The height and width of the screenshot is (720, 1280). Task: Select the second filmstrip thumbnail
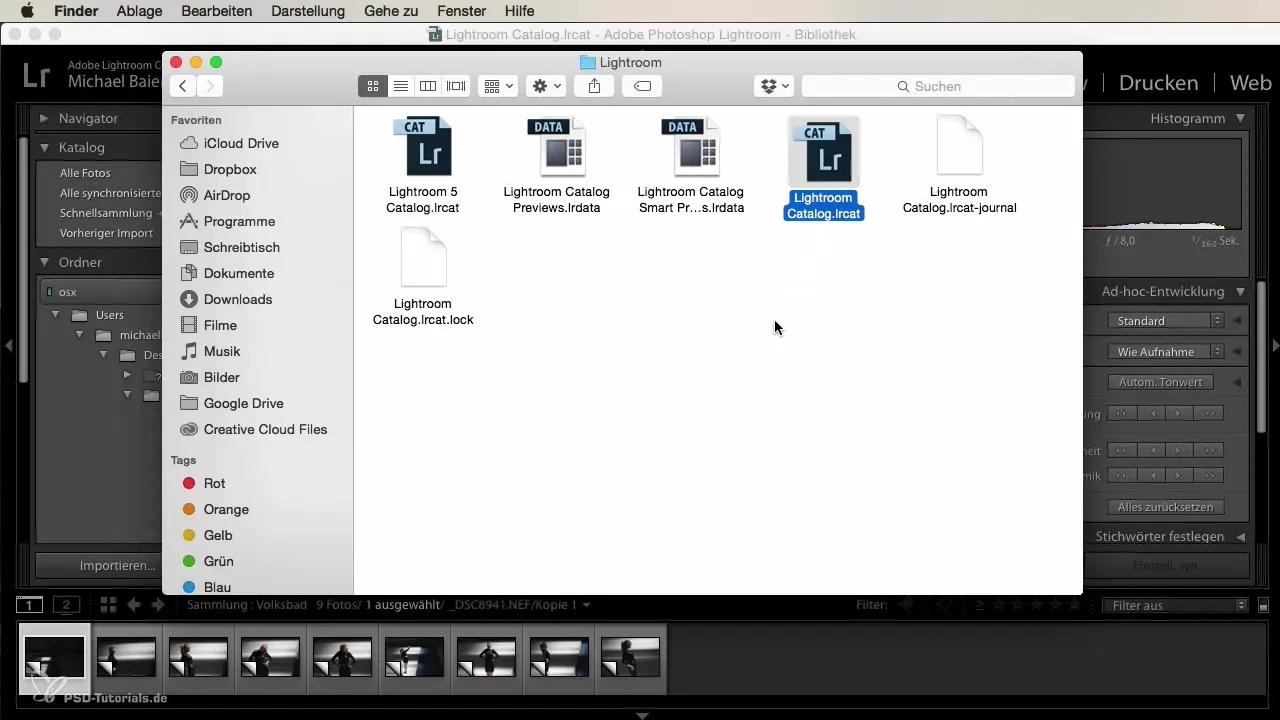click(x=126, y=658)
